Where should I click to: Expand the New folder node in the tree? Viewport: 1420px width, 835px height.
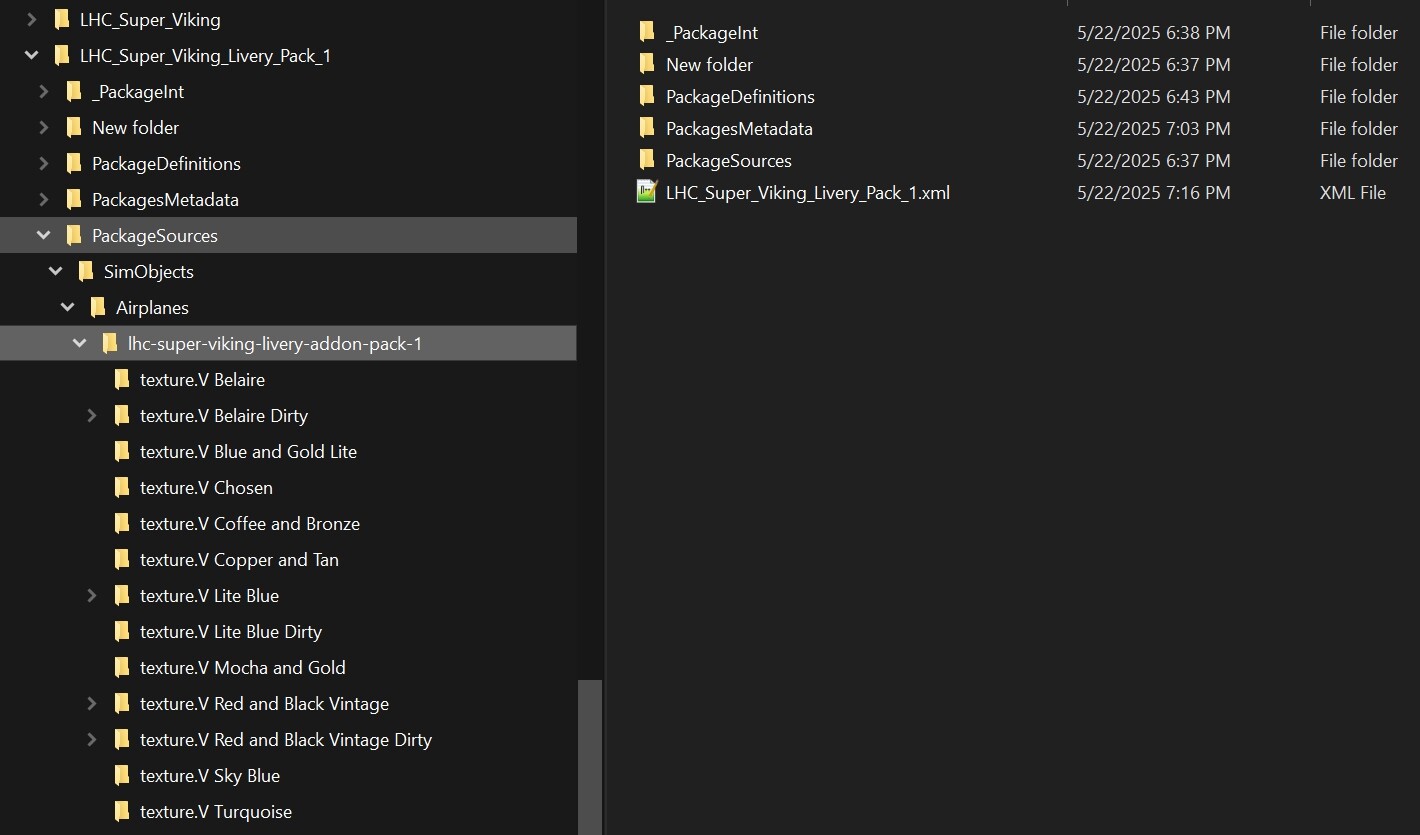[44, 127]
